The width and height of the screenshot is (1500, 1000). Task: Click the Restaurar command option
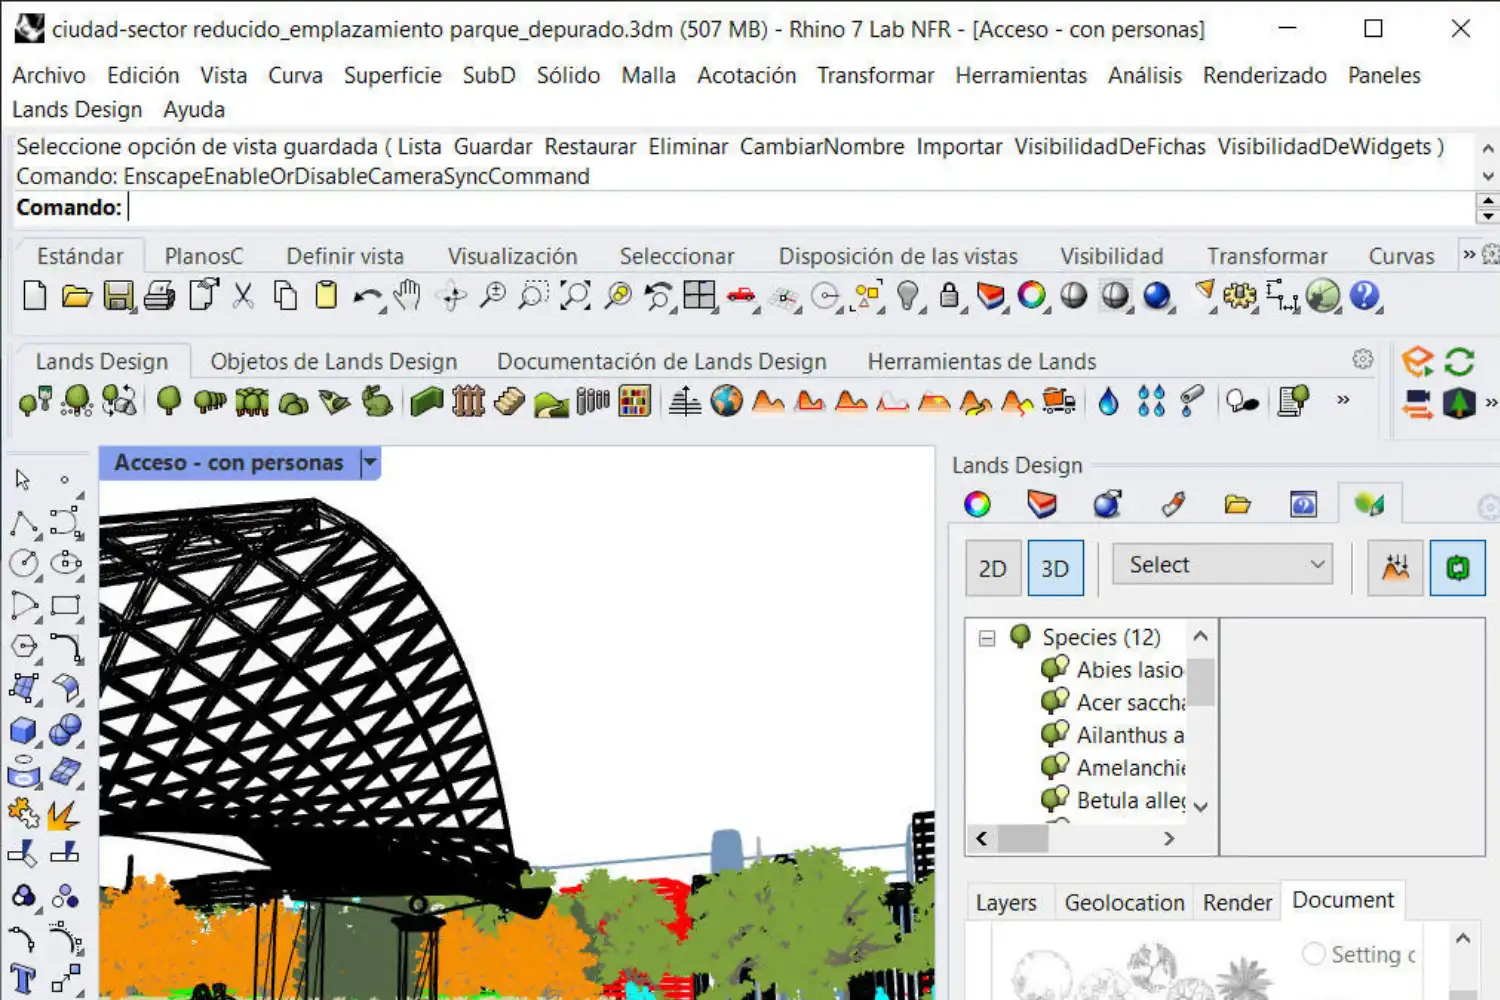(x=590, y=147)
